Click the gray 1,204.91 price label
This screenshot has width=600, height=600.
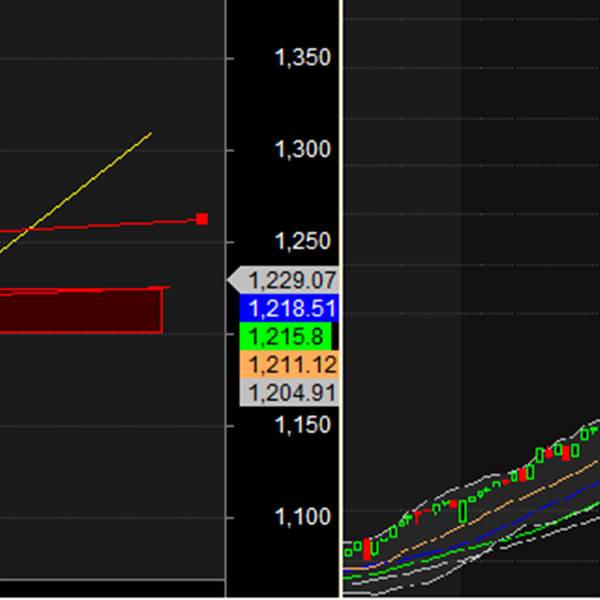point(289,393)
